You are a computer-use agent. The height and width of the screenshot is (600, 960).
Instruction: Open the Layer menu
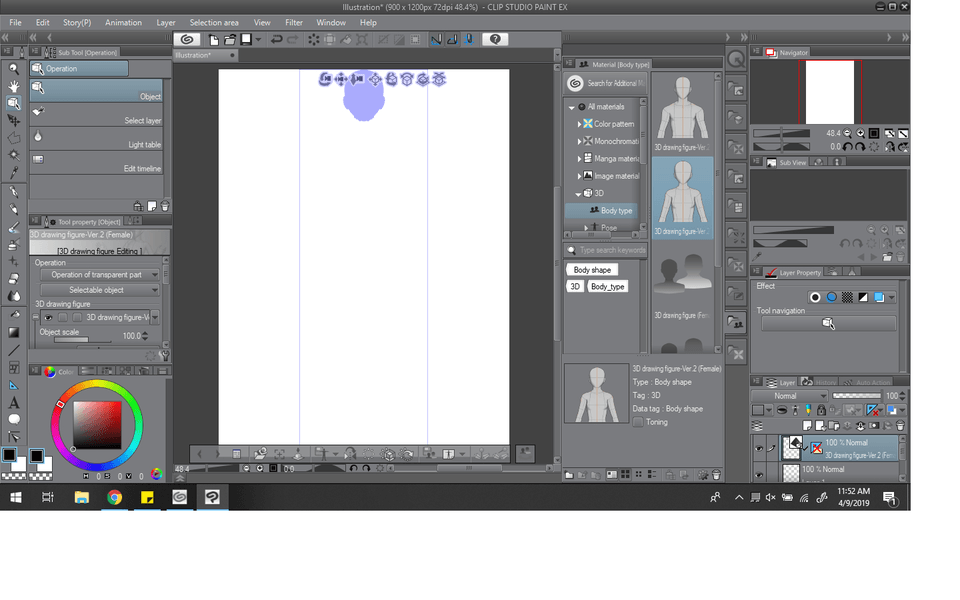click(x=166, y=23)
